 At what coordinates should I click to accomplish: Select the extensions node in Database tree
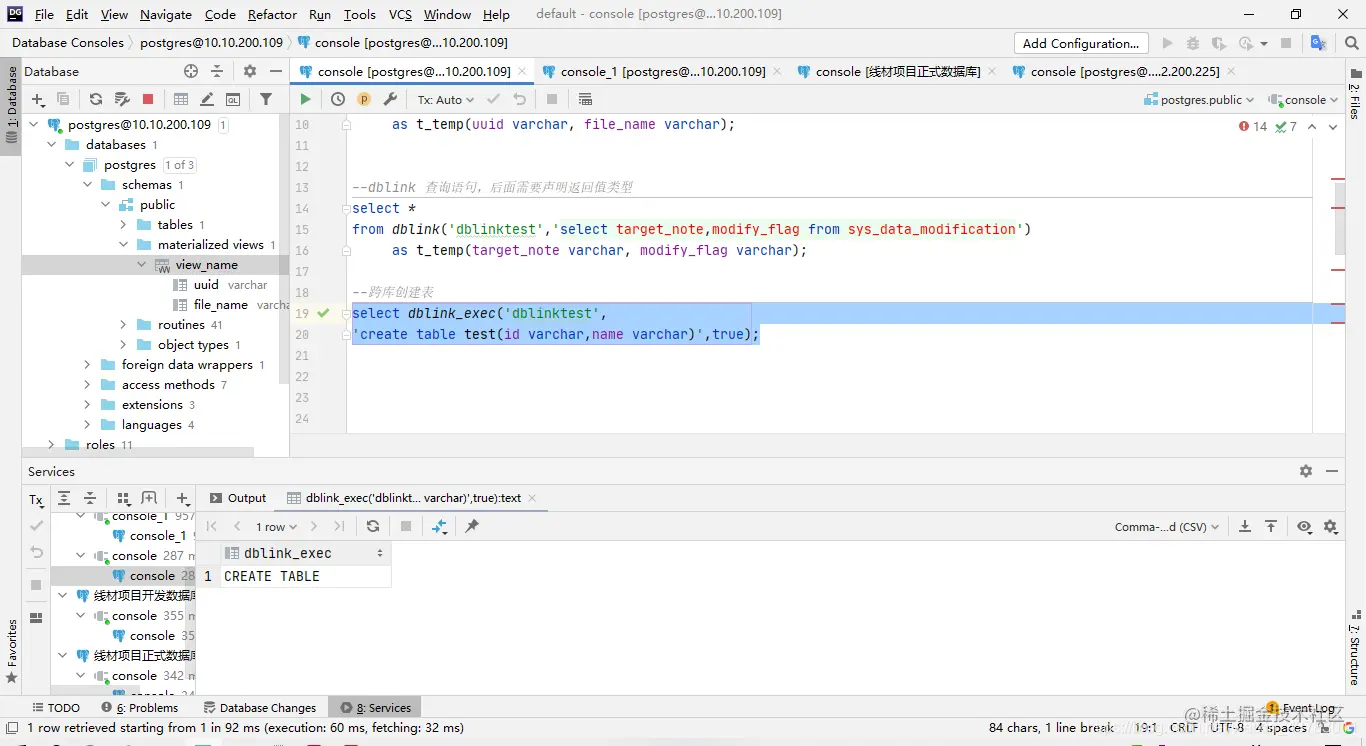point(152,405)
